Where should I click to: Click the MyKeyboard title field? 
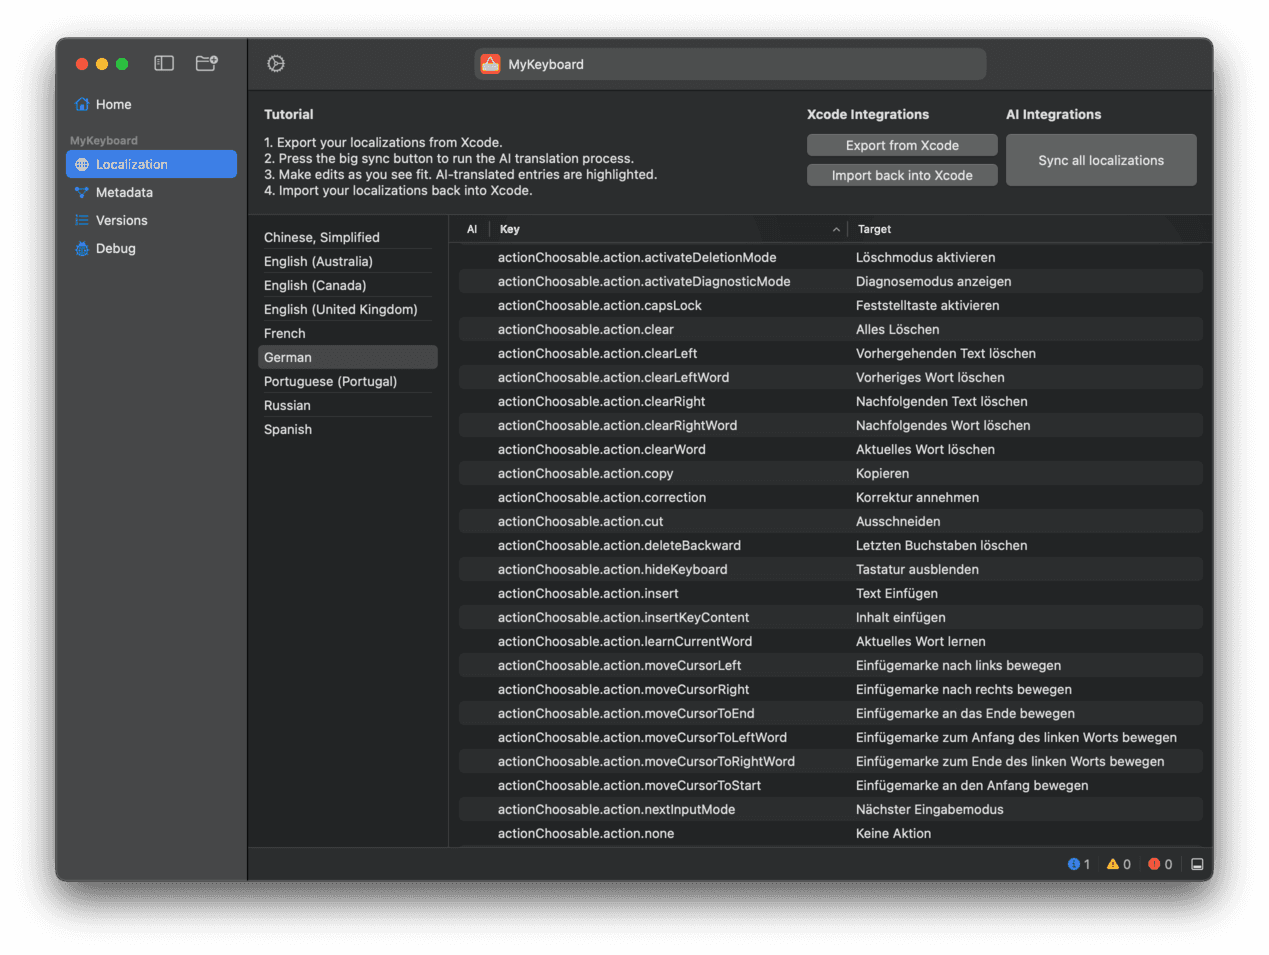pos(730,64)
